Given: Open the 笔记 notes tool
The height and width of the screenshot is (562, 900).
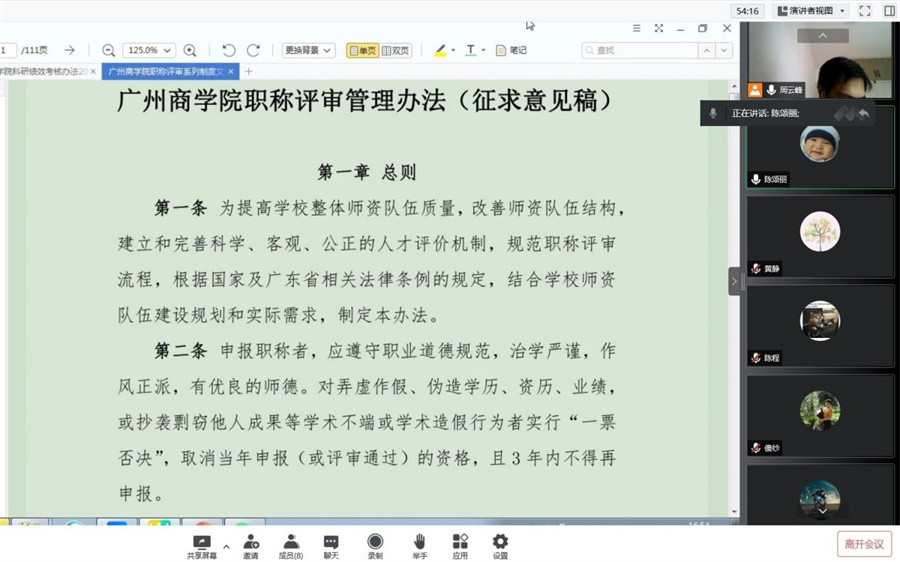Looking at the screenshot, I should (x=511, y=50).
